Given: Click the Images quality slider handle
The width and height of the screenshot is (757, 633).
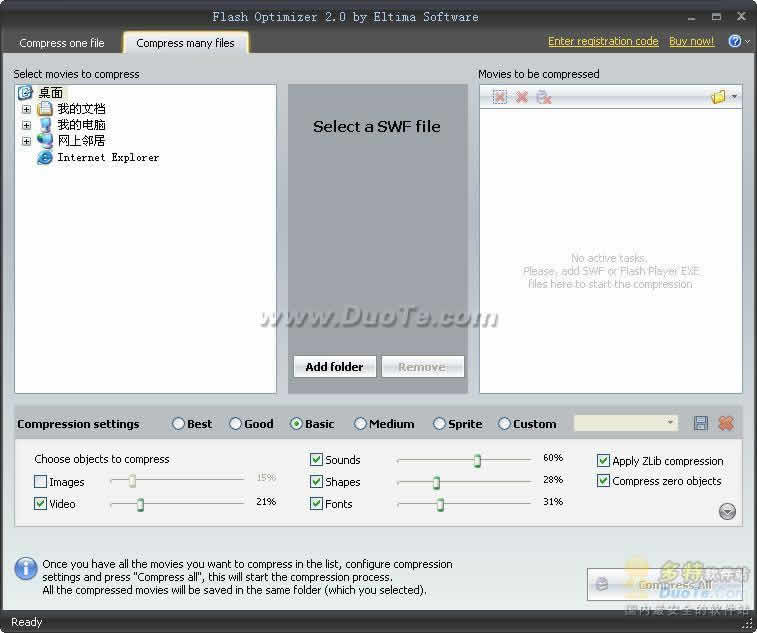Looking at the screenshot, I should point(132,481).
